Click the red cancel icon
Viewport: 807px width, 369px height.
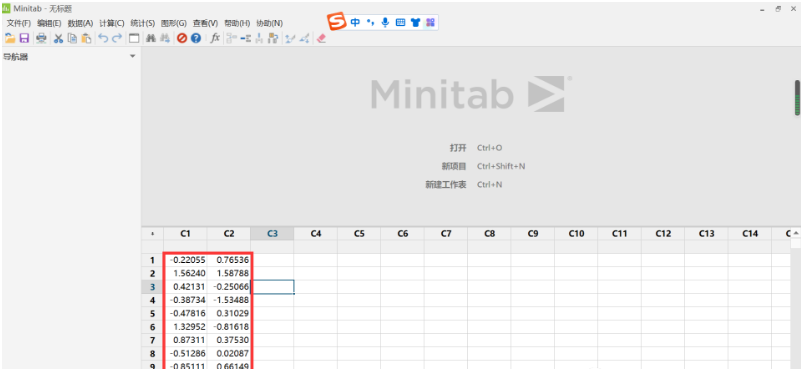pyautogui.click(x=182, y=38)
